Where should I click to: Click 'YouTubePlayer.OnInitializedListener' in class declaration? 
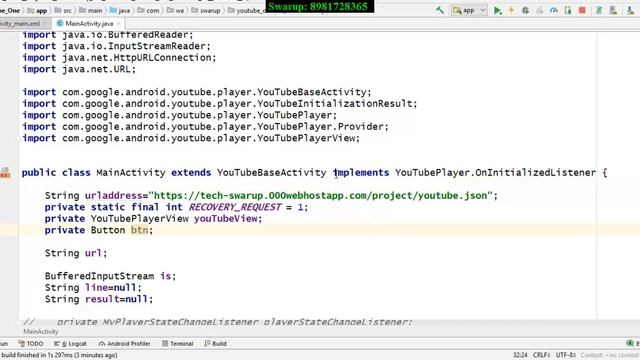pos(496,173)
